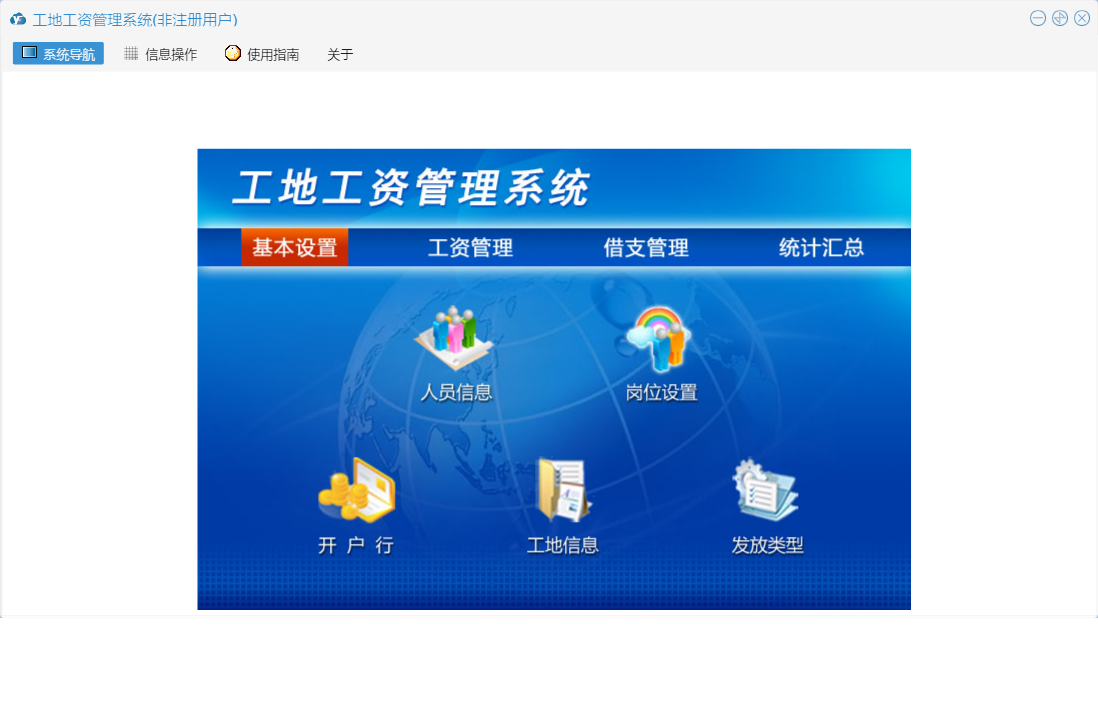Minimize the application window

pos(1038,18)
